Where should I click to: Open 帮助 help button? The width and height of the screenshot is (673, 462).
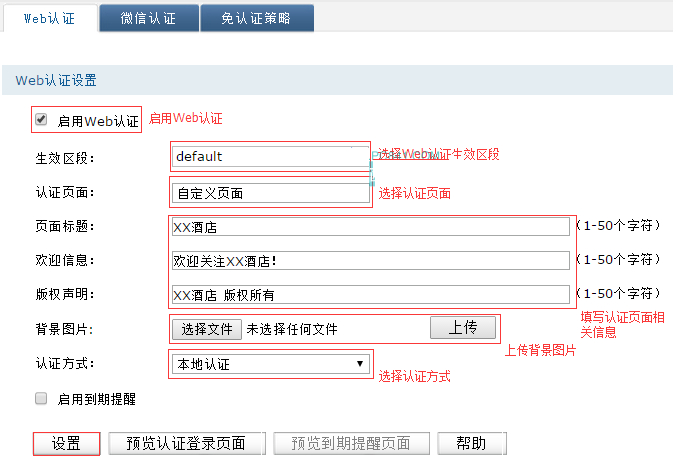pyautogui.click(x=471, y=443)
